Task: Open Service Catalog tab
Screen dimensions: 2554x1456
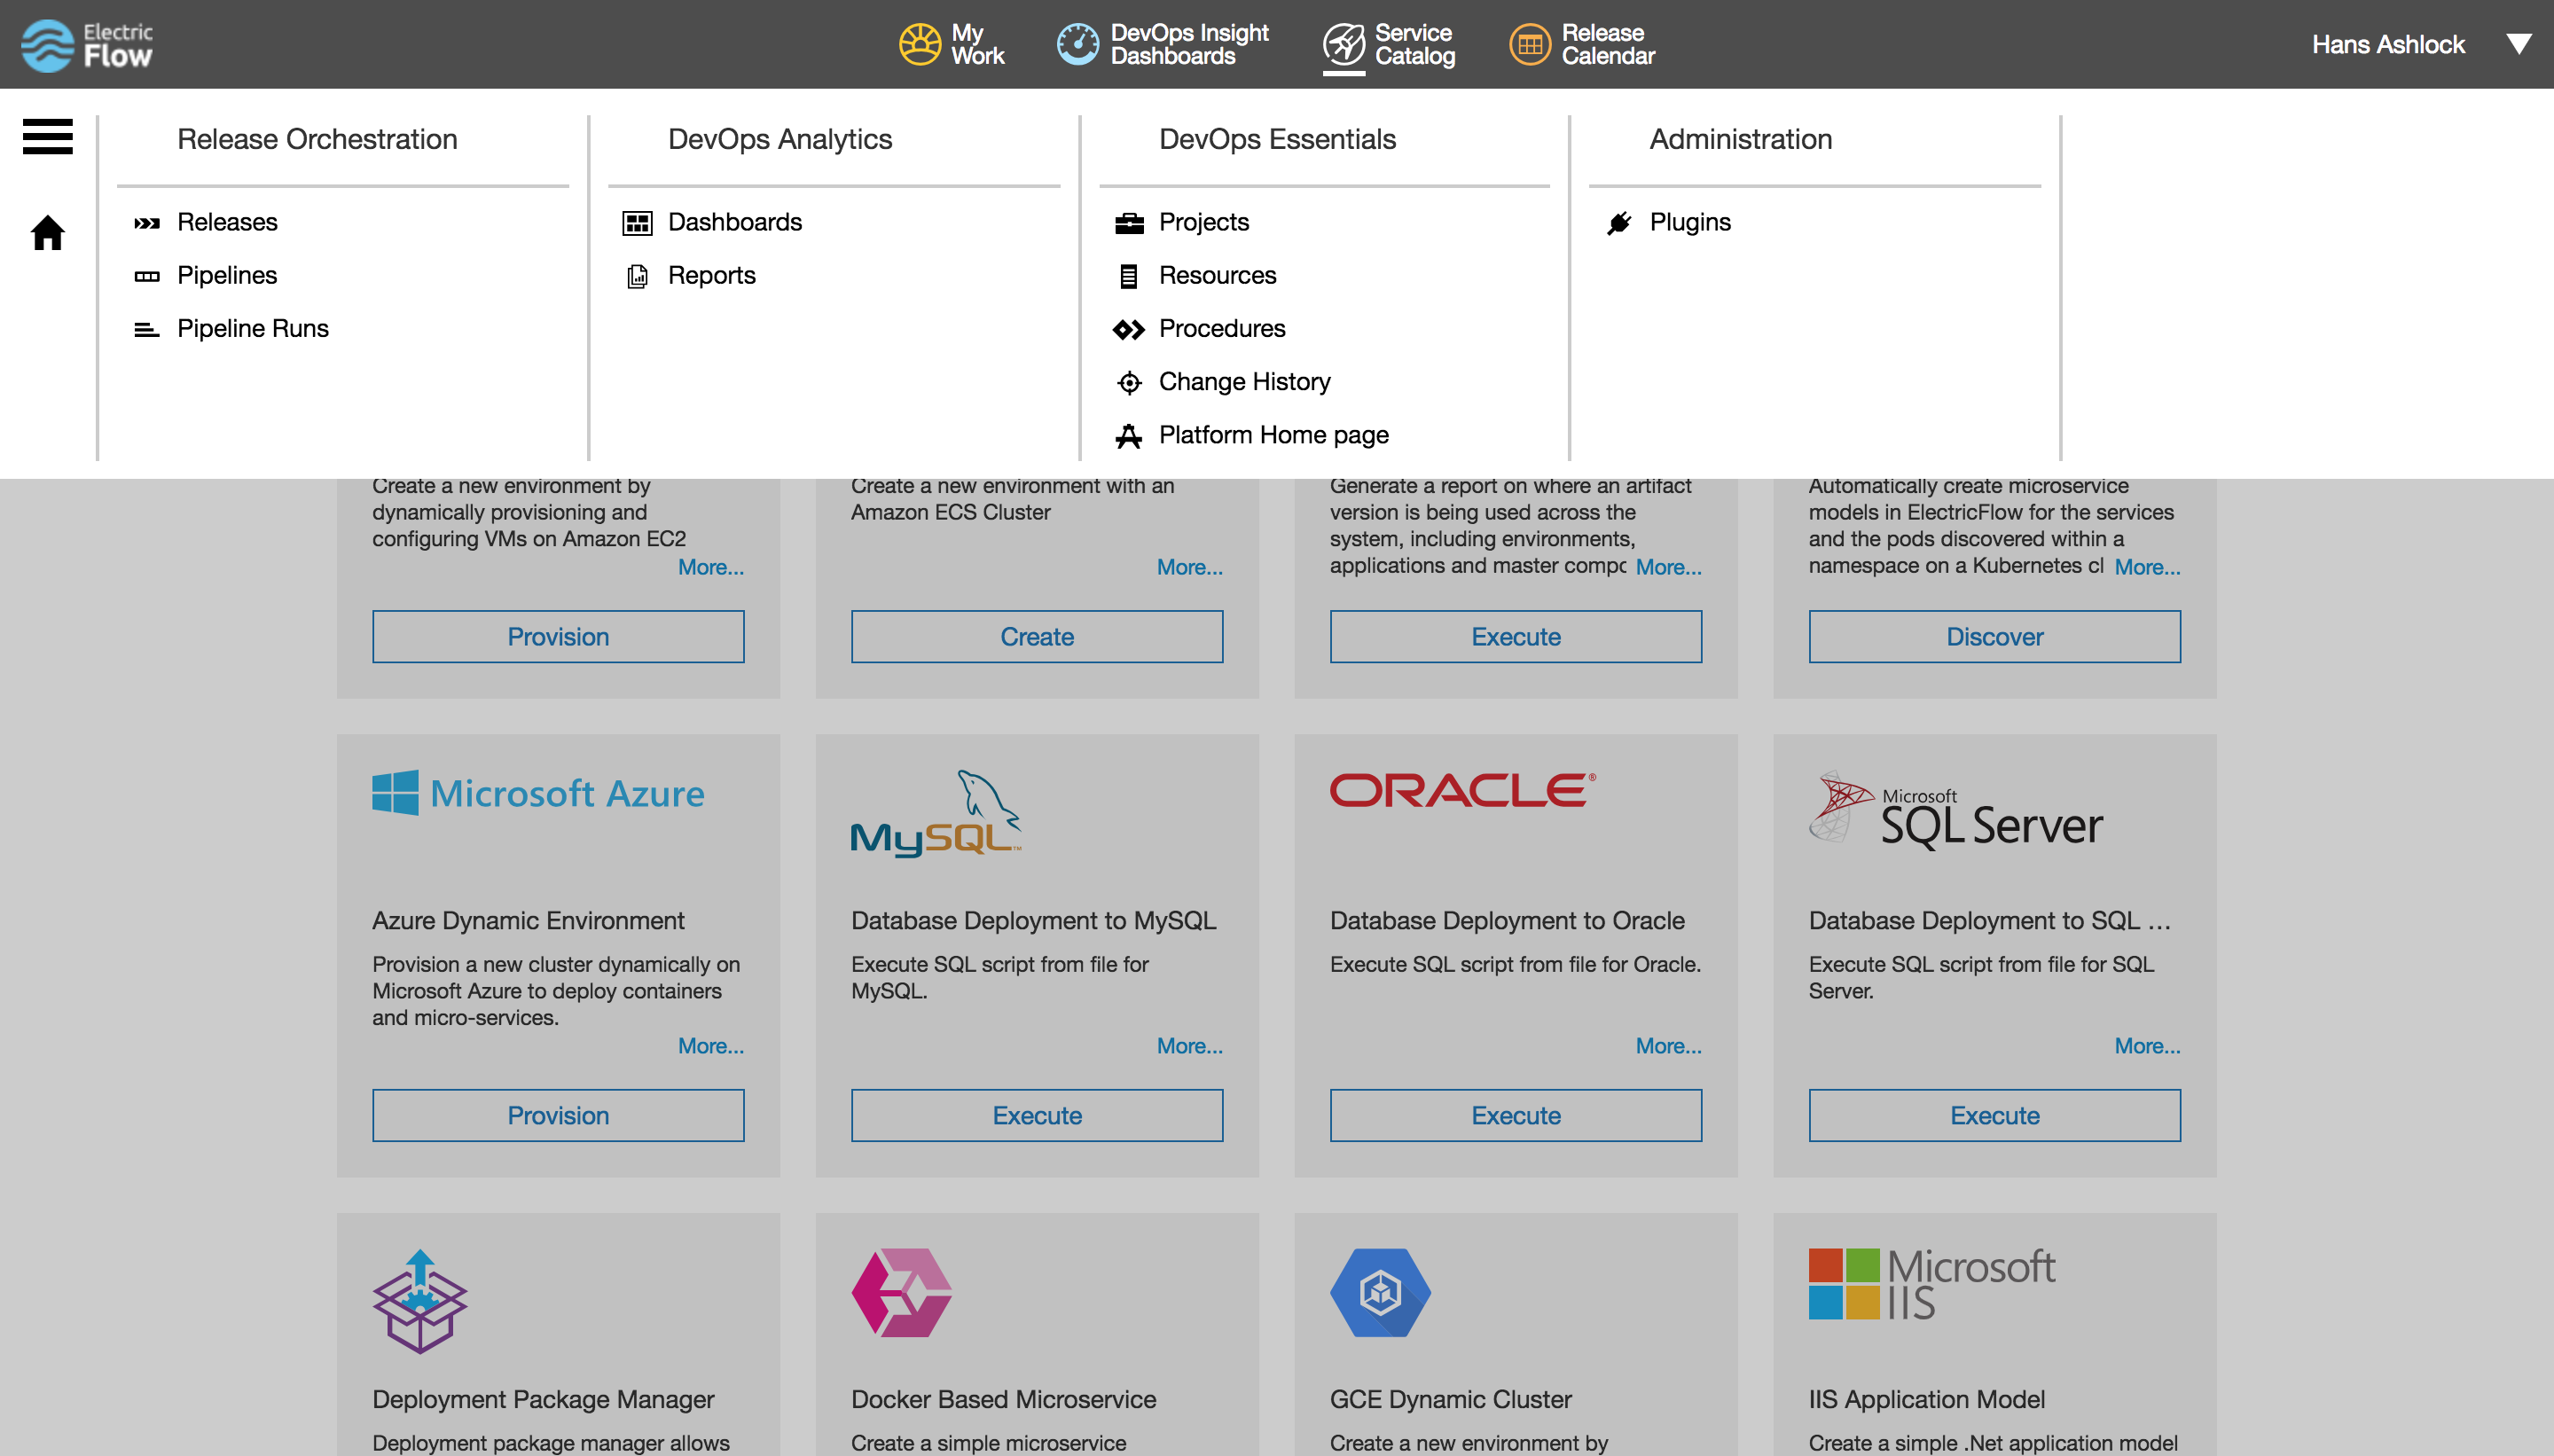Action: pyautogui.click(x=1389, y=44)
